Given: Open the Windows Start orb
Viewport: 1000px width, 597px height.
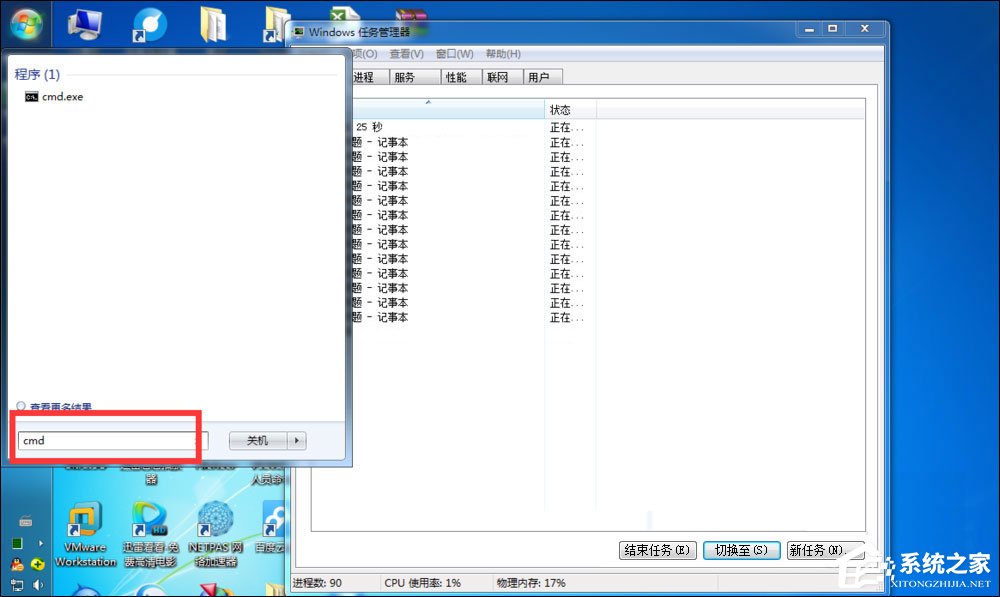Looking at the screenshot, I should click(x=27, y=25).
